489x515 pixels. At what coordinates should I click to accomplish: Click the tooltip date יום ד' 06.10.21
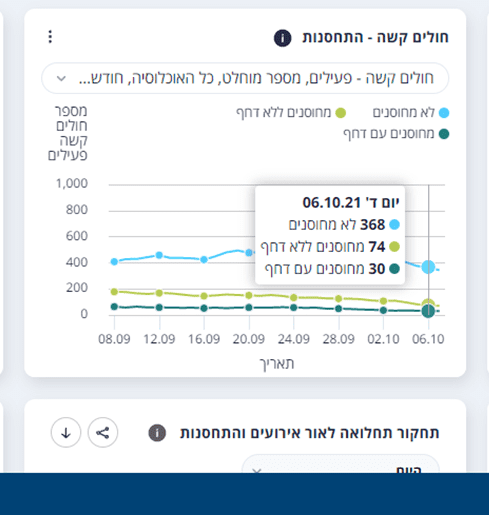tap(351, 203)
